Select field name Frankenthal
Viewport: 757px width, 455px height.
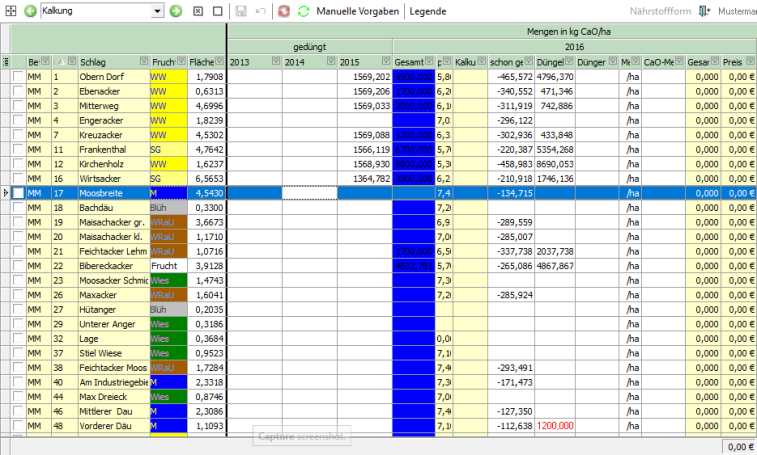(x=103, y=149)
